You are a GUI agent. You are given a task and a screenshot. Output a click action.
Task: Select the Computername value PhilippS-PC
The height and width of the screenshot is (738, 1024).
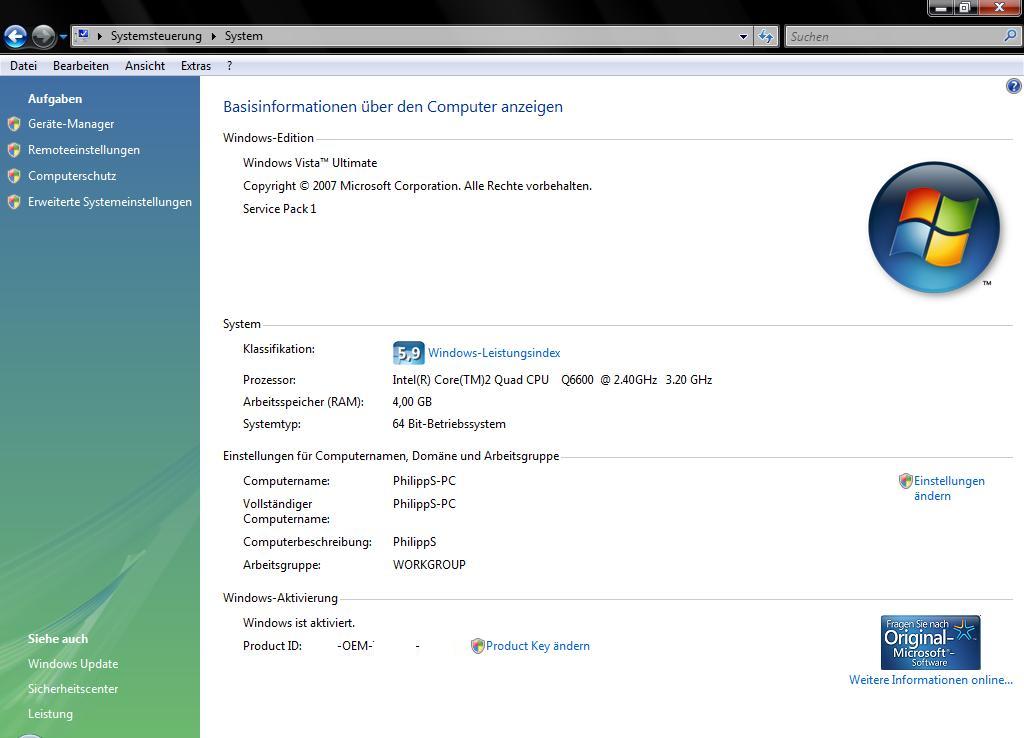424,481
